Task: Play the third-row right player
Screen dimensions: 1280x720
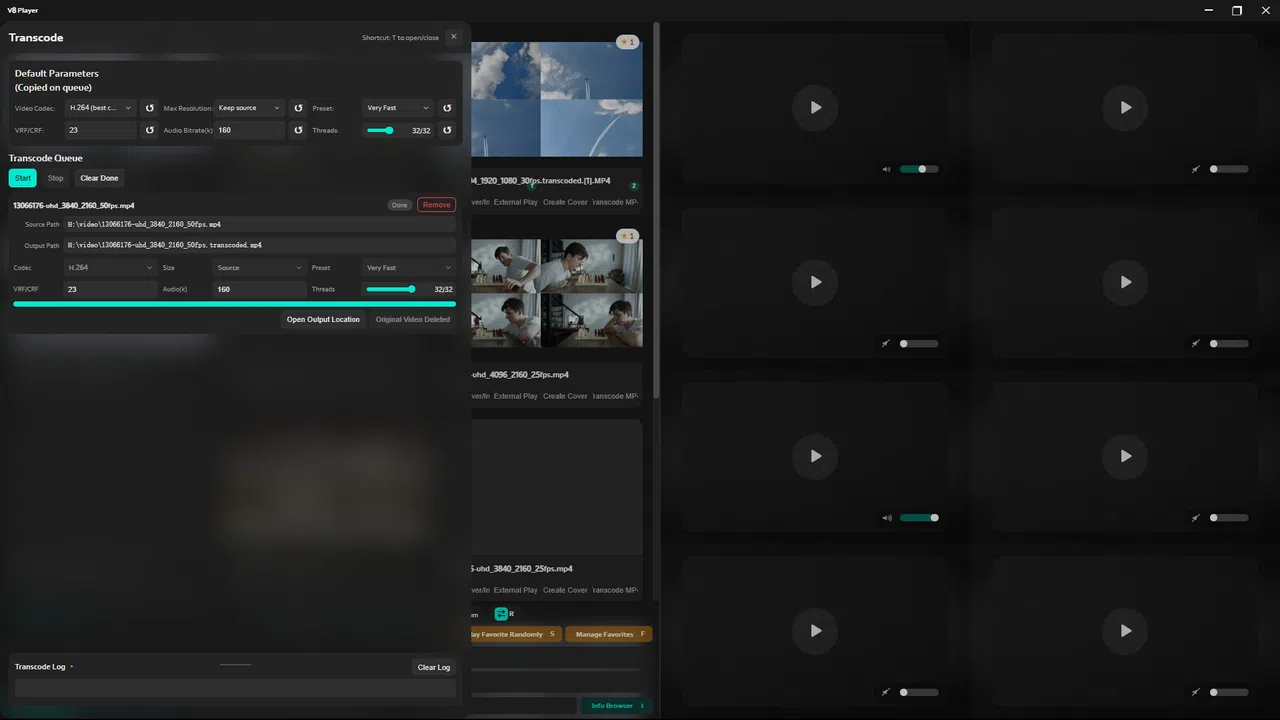Action: 1125,456
